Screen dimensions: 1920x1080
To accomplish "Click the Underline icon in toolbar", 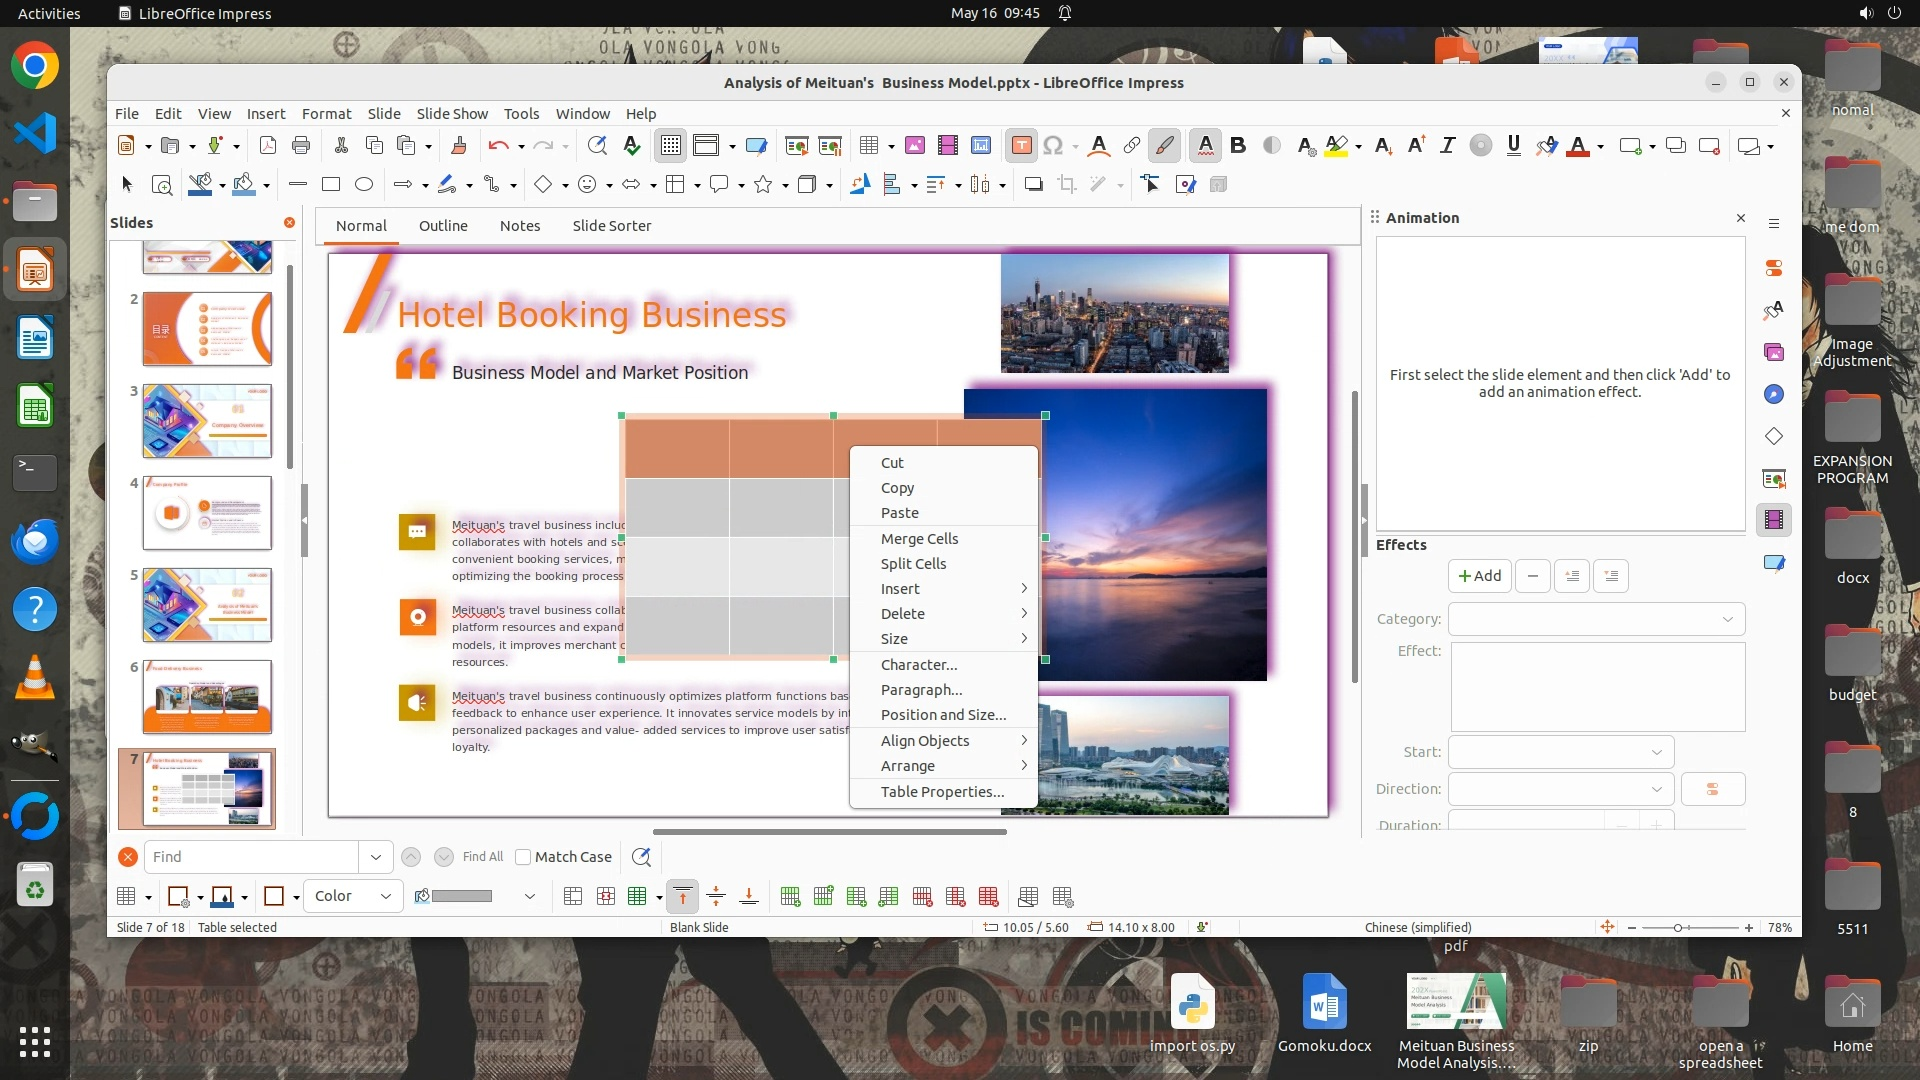I will tap(1513, 146).
